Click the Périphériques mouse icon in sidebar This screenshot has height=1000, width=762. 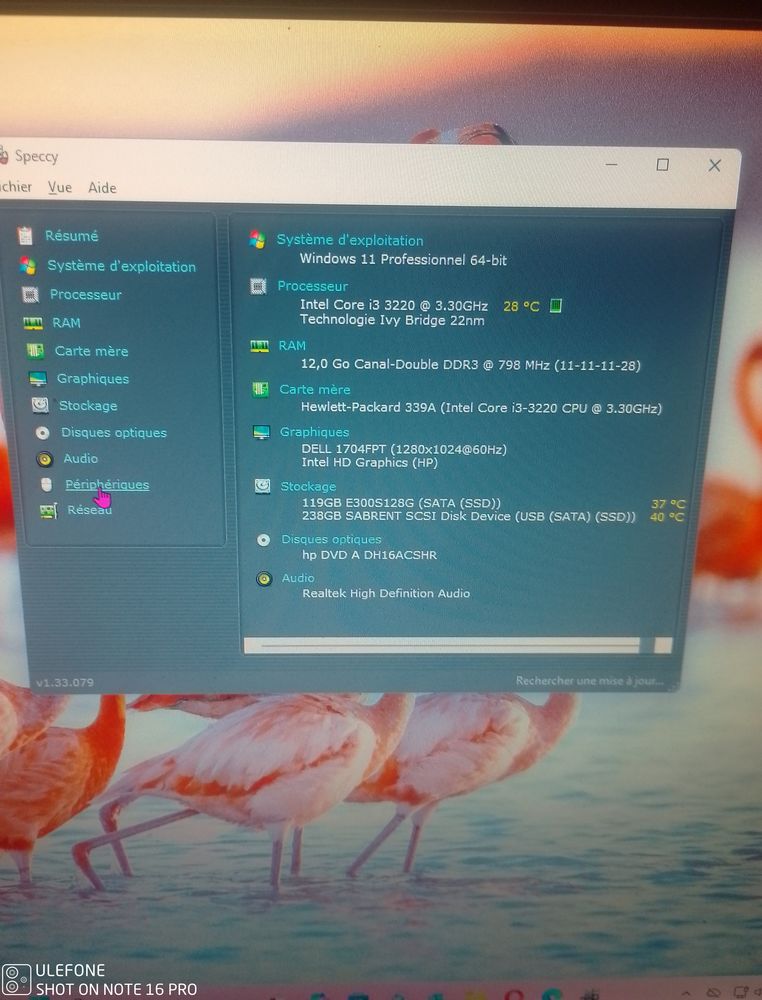point(47,485)
